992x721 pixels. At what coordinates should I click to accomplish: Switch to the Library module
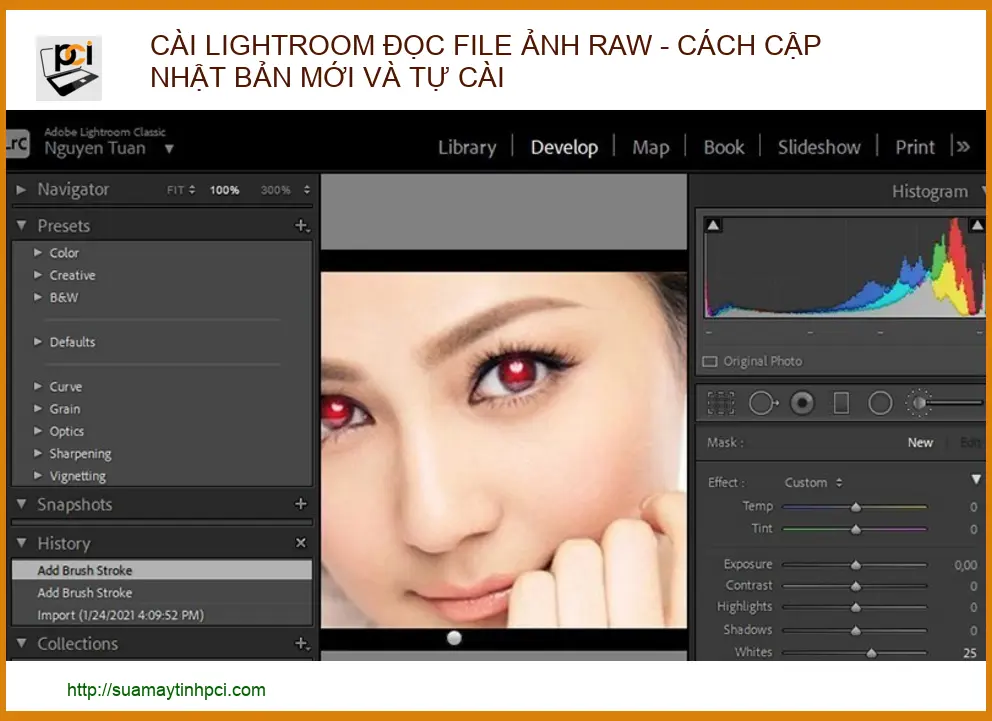468,147
